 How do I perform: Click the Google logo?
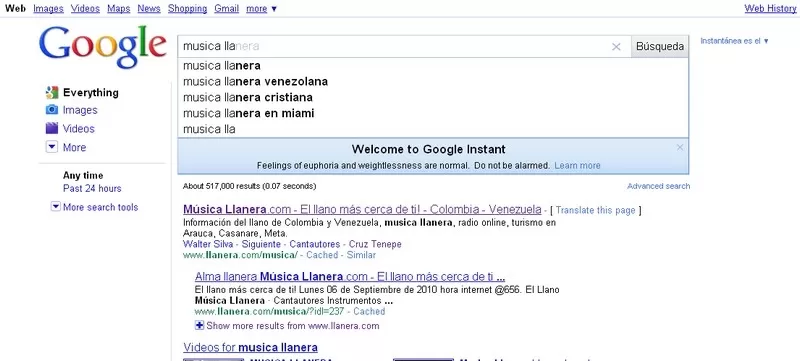pyautogui.click(x=103, y=47)
